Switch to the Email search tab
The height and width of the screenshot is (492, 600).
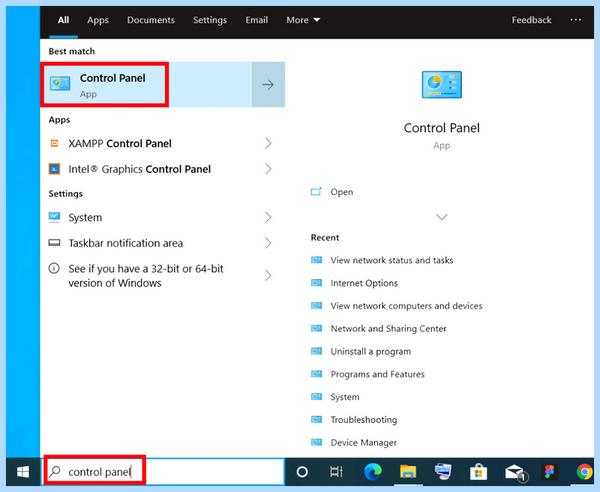coord(256,20)
